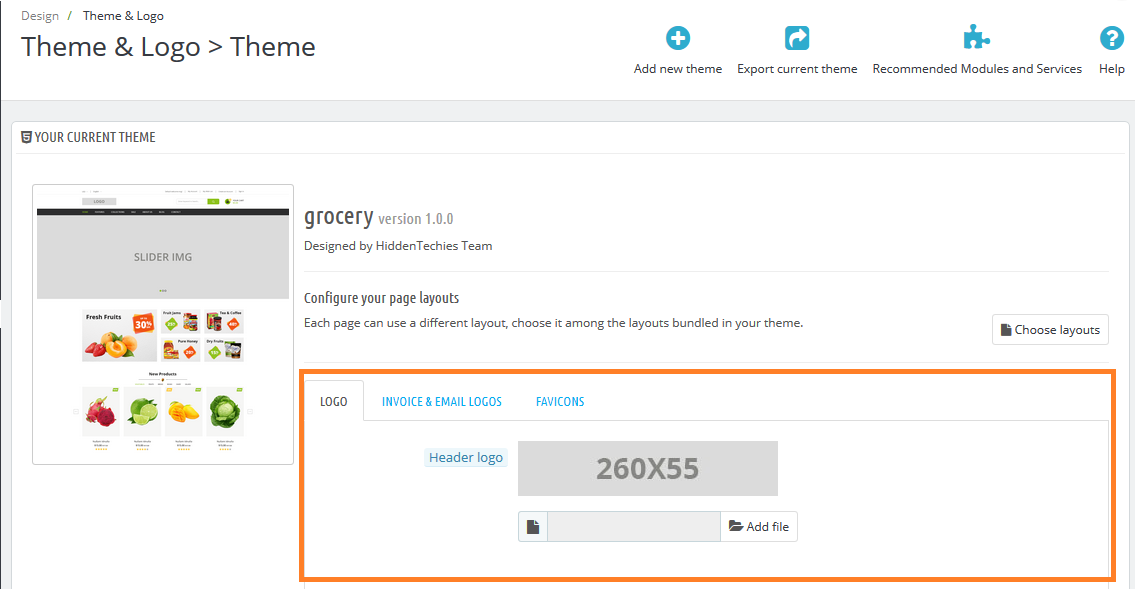Click the 260X55 header logo placeholder image
The height and width of the screenshot is (589, 1135).
[647, 468]
